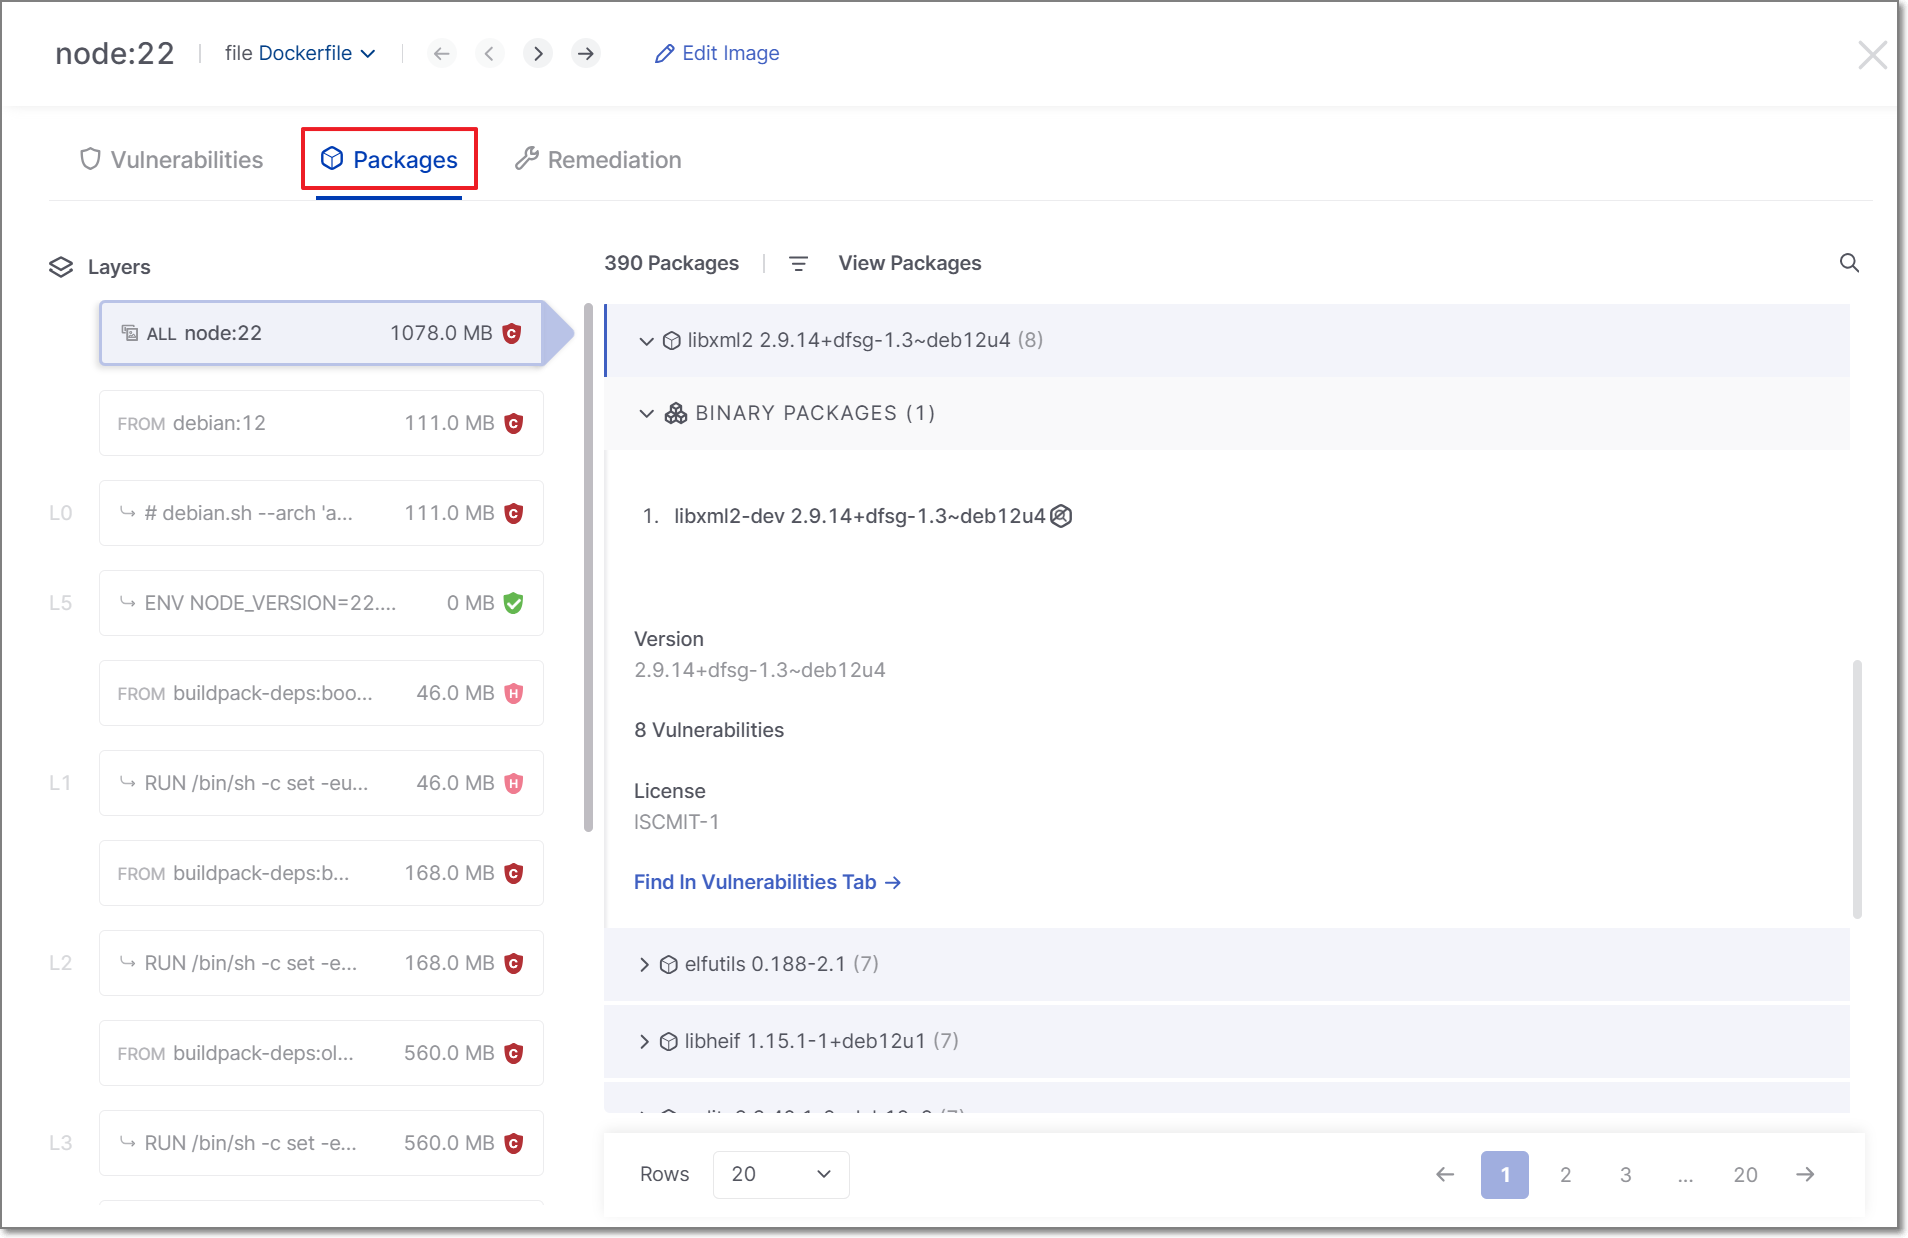This screenshot has height=1238, width=1908.
Task: Open the Rows per page dropdown
Action: pos(780,1175)
